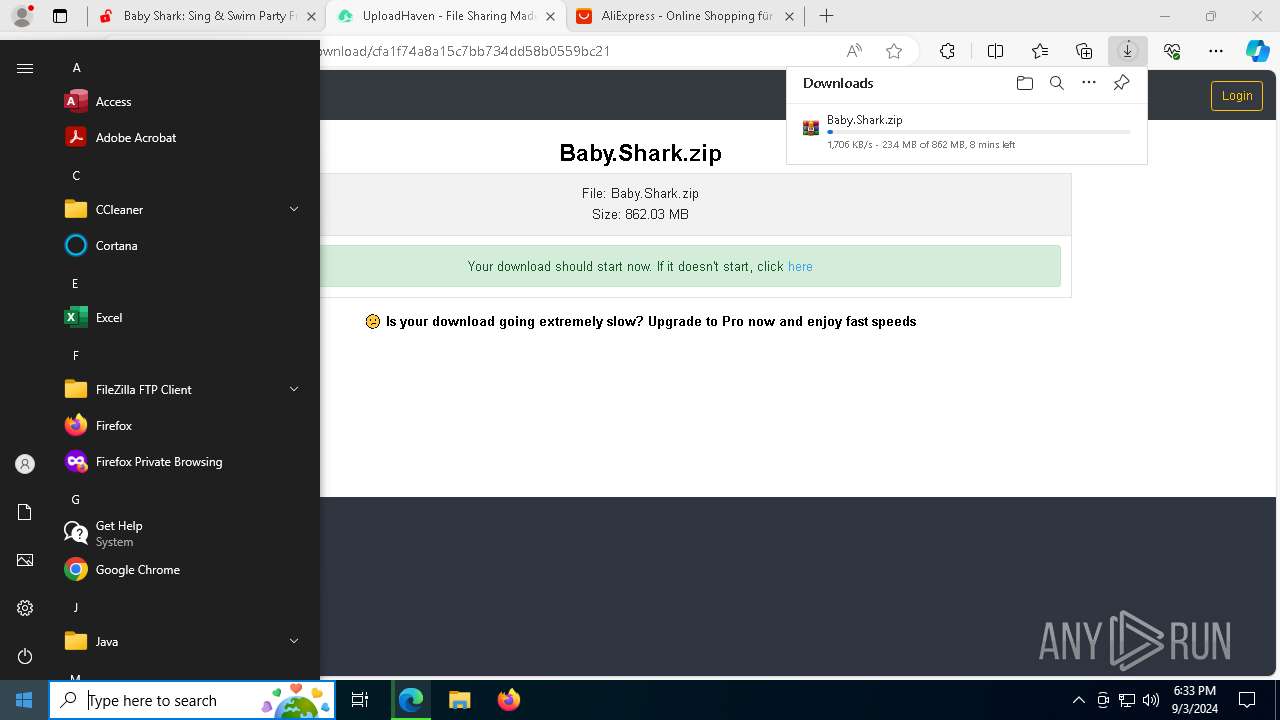Click the address bar URL

pyautogui.click(x=466, y=51)
